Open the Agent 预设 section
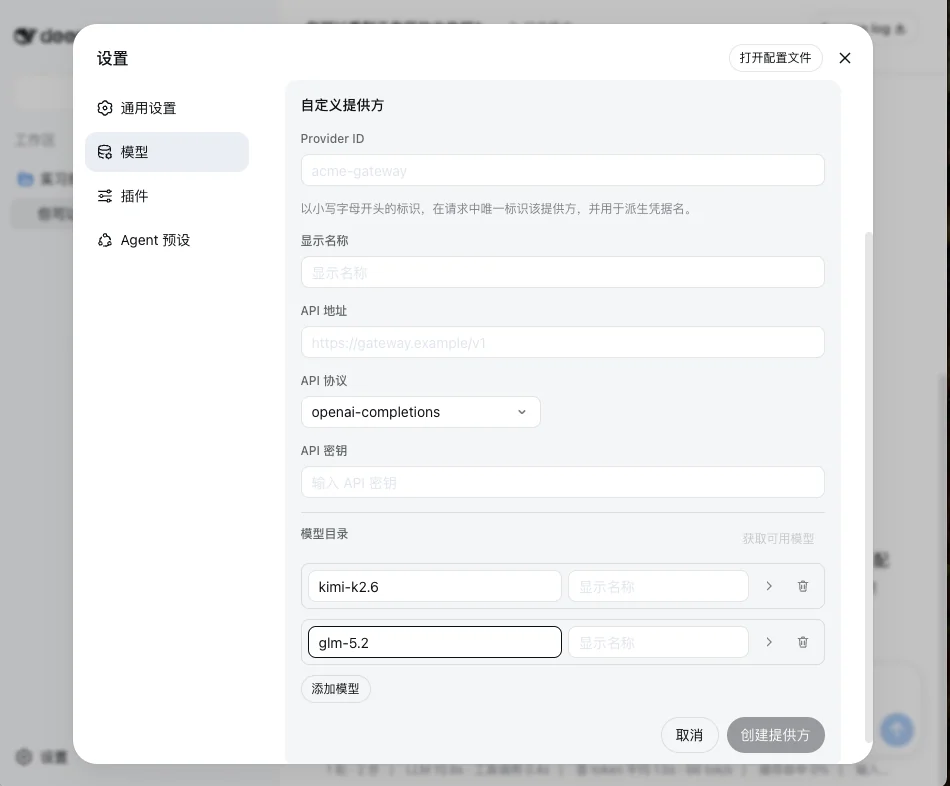Screen dimensions: 950x786 click(x=167, y=240)
